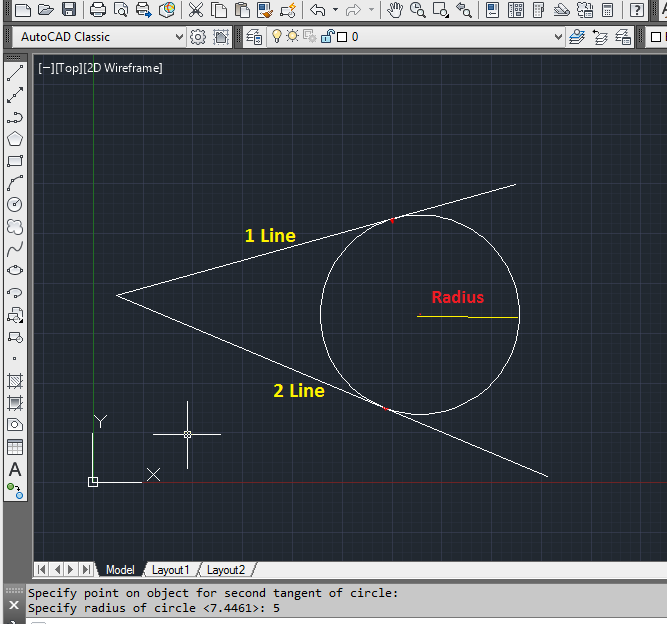
Task: Click the Make Block tool
Action: click(15, 337)
